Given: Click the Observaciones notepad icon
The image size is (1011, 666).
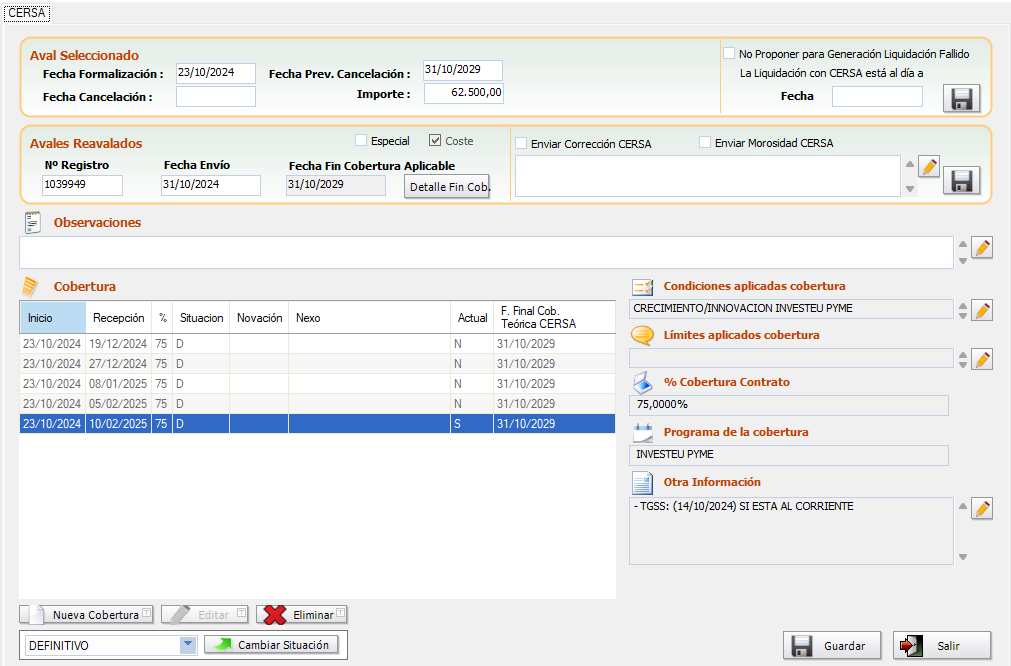Looking at the screenshot, I should pos(32,222).
